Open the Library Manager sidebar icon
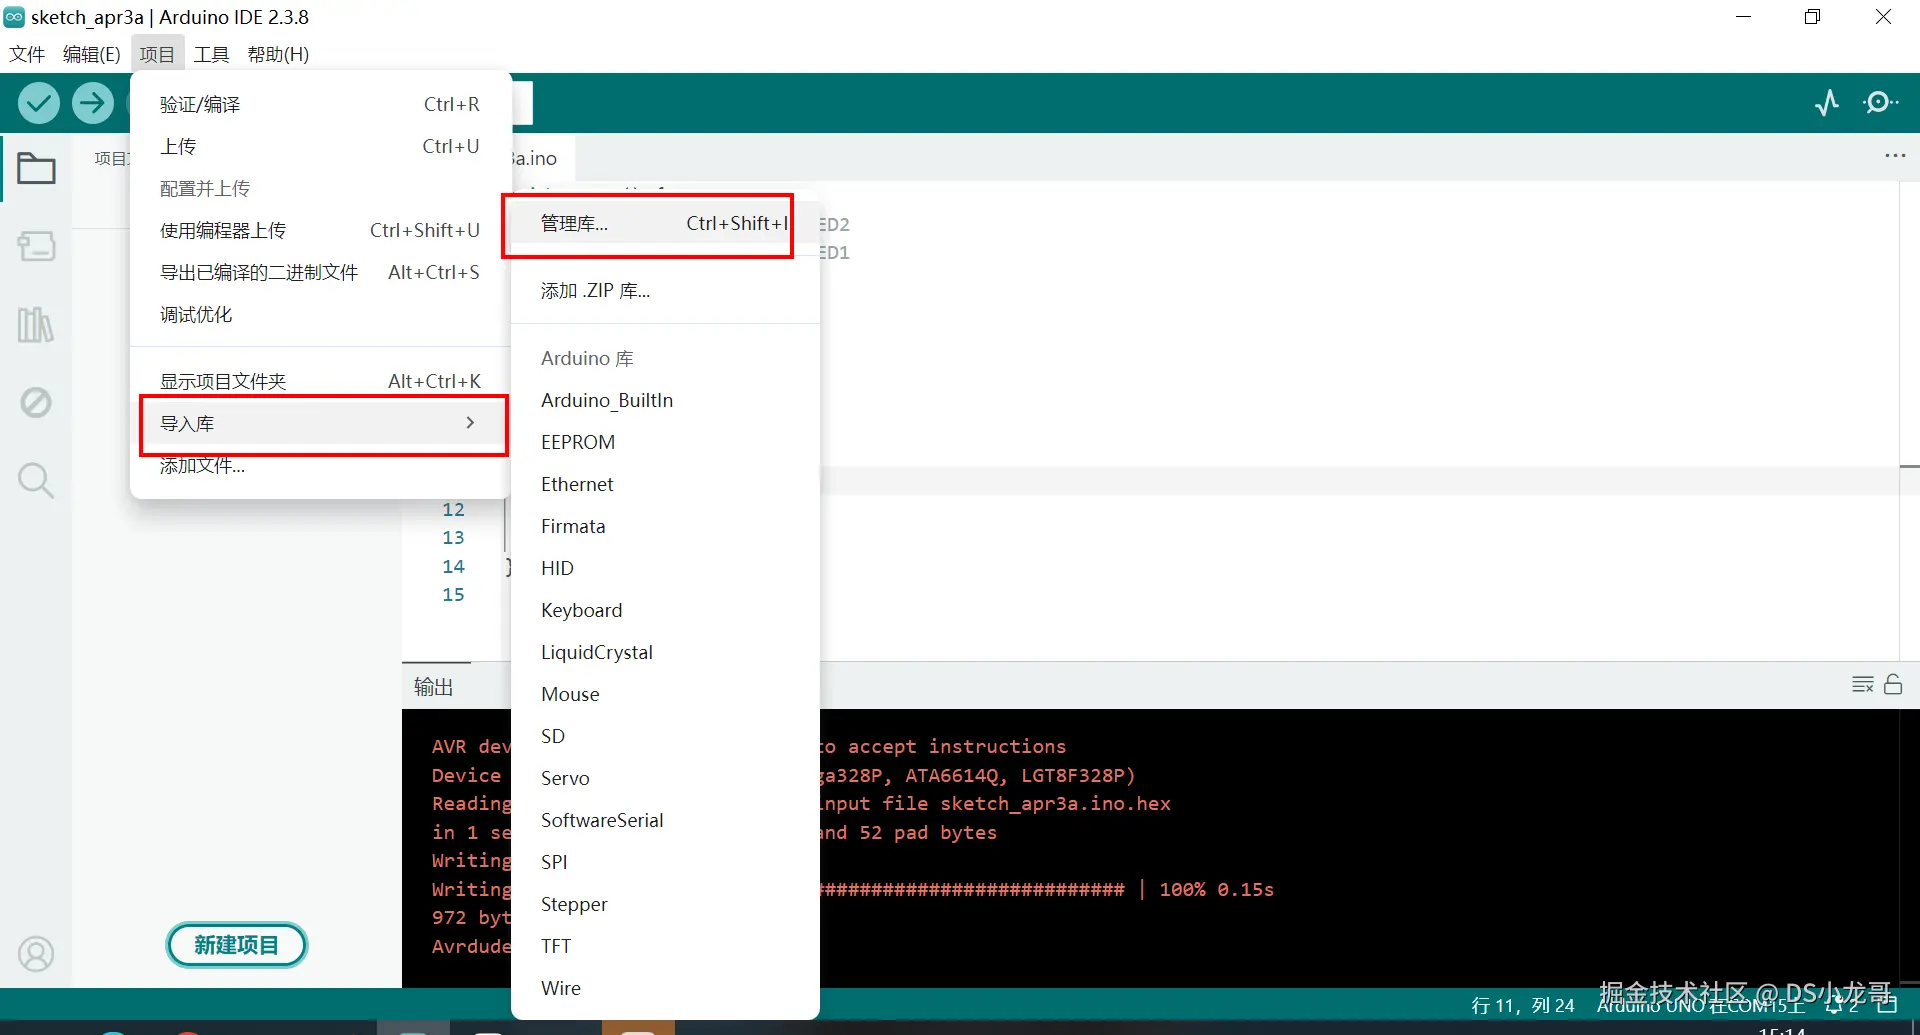 [36, 324]
